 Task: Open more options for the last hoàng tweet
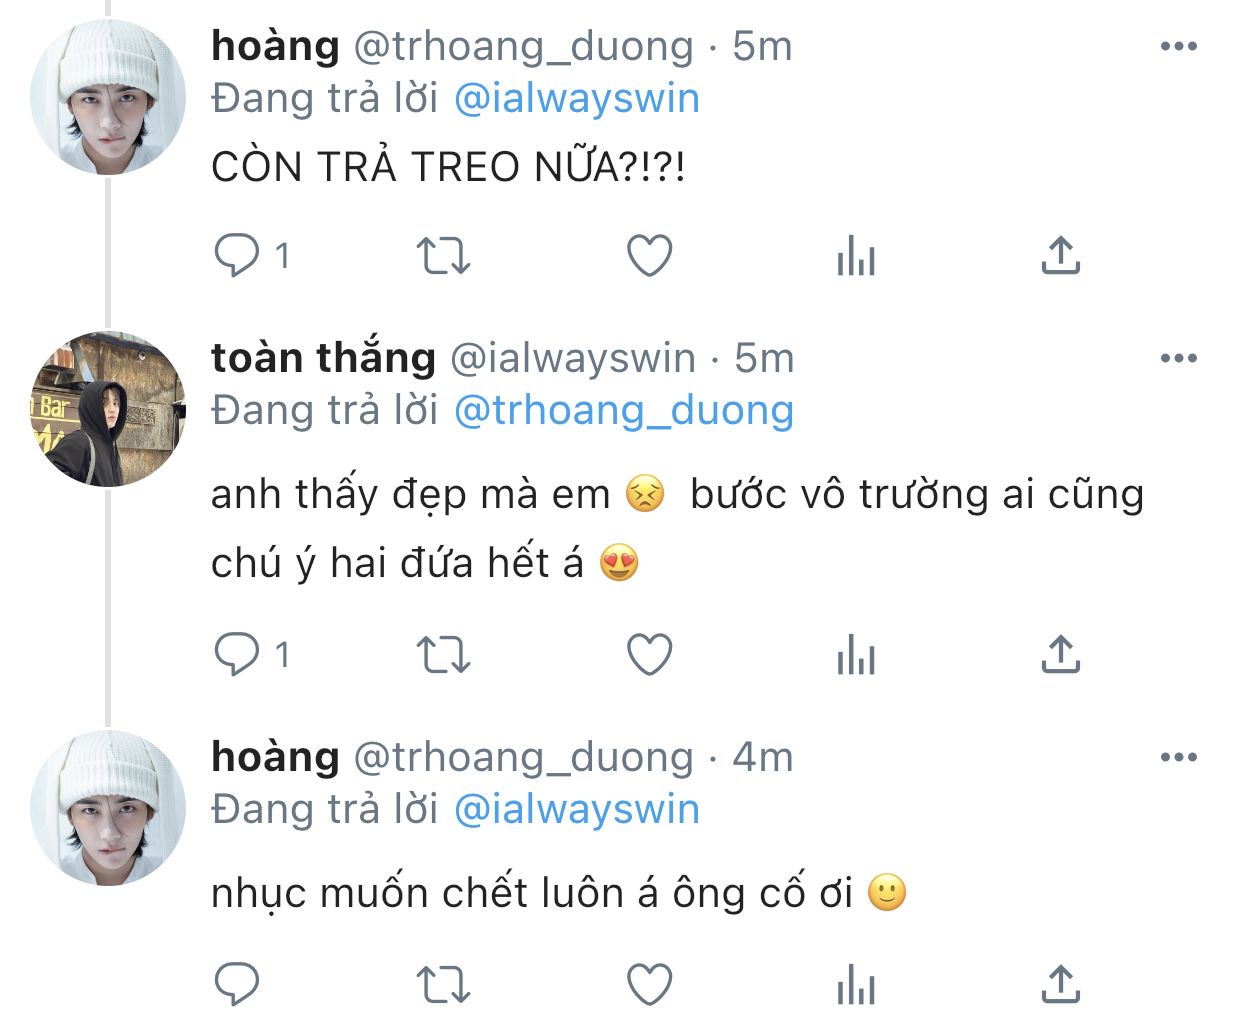click(x=1178, y=757)
